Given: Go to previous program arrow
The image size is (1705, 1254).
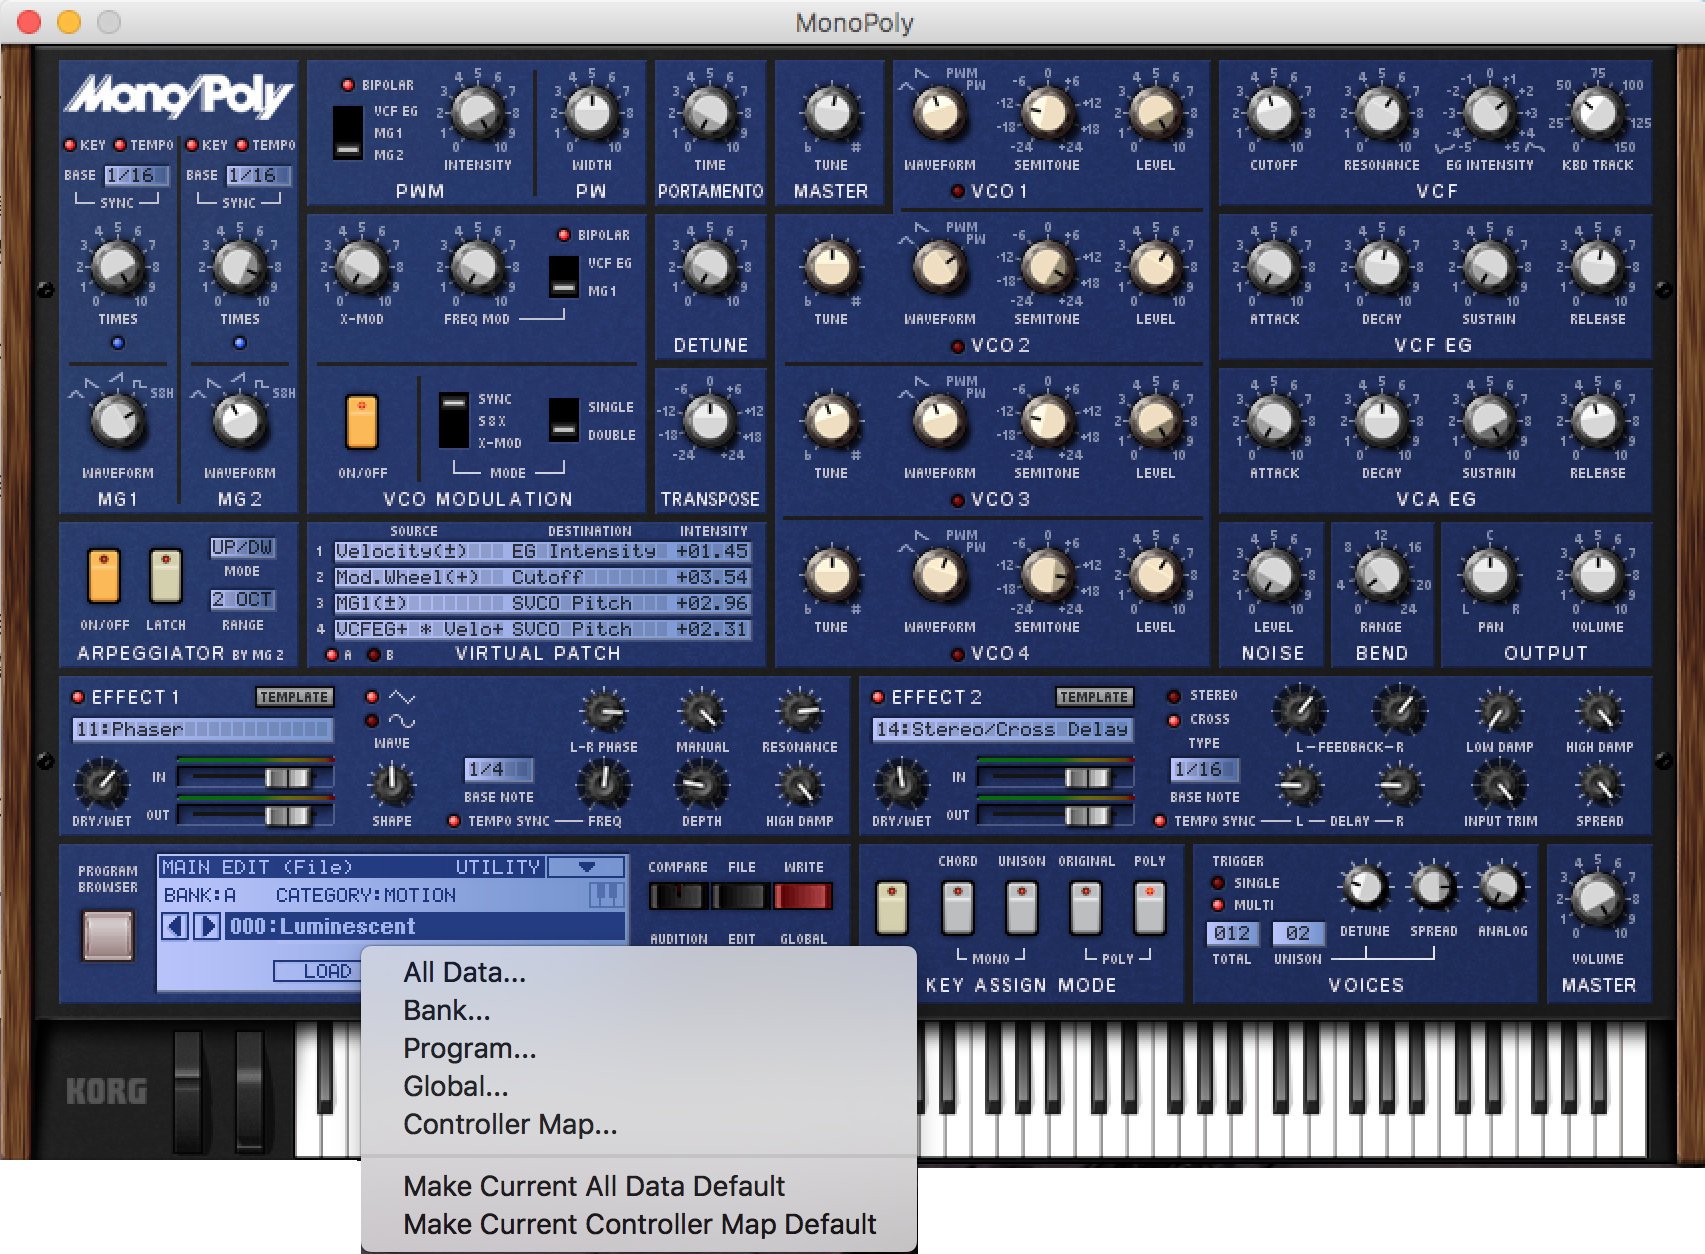Looking at the screenshot, I should [176, 926].
